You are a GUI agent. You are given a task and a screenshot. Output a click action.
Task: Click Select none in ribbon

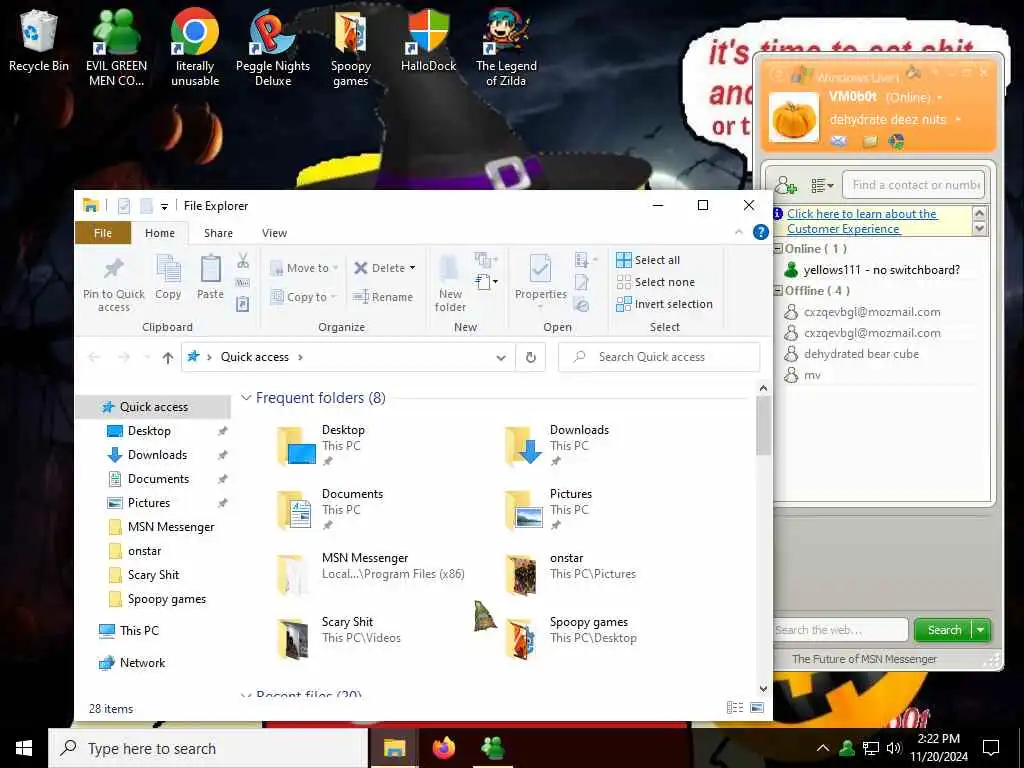click(656, 282)
